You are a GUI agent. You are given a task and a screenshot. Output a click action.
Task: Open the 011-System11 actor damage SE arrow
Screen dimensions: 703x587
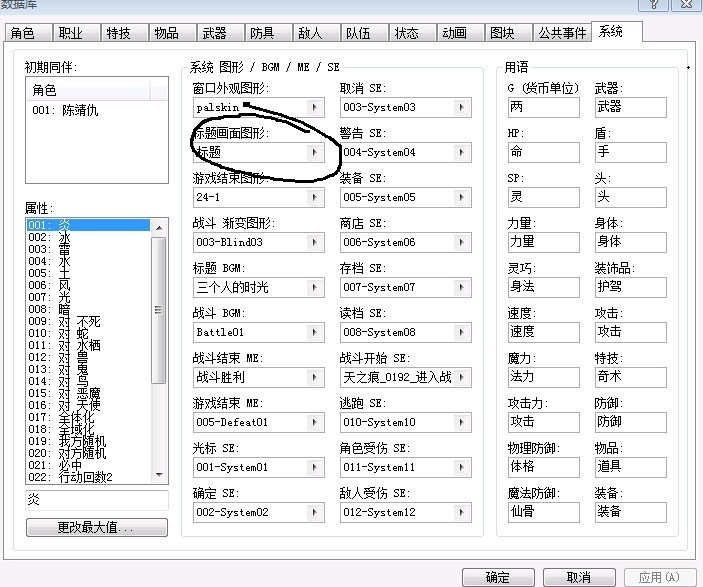pos(461,467)
